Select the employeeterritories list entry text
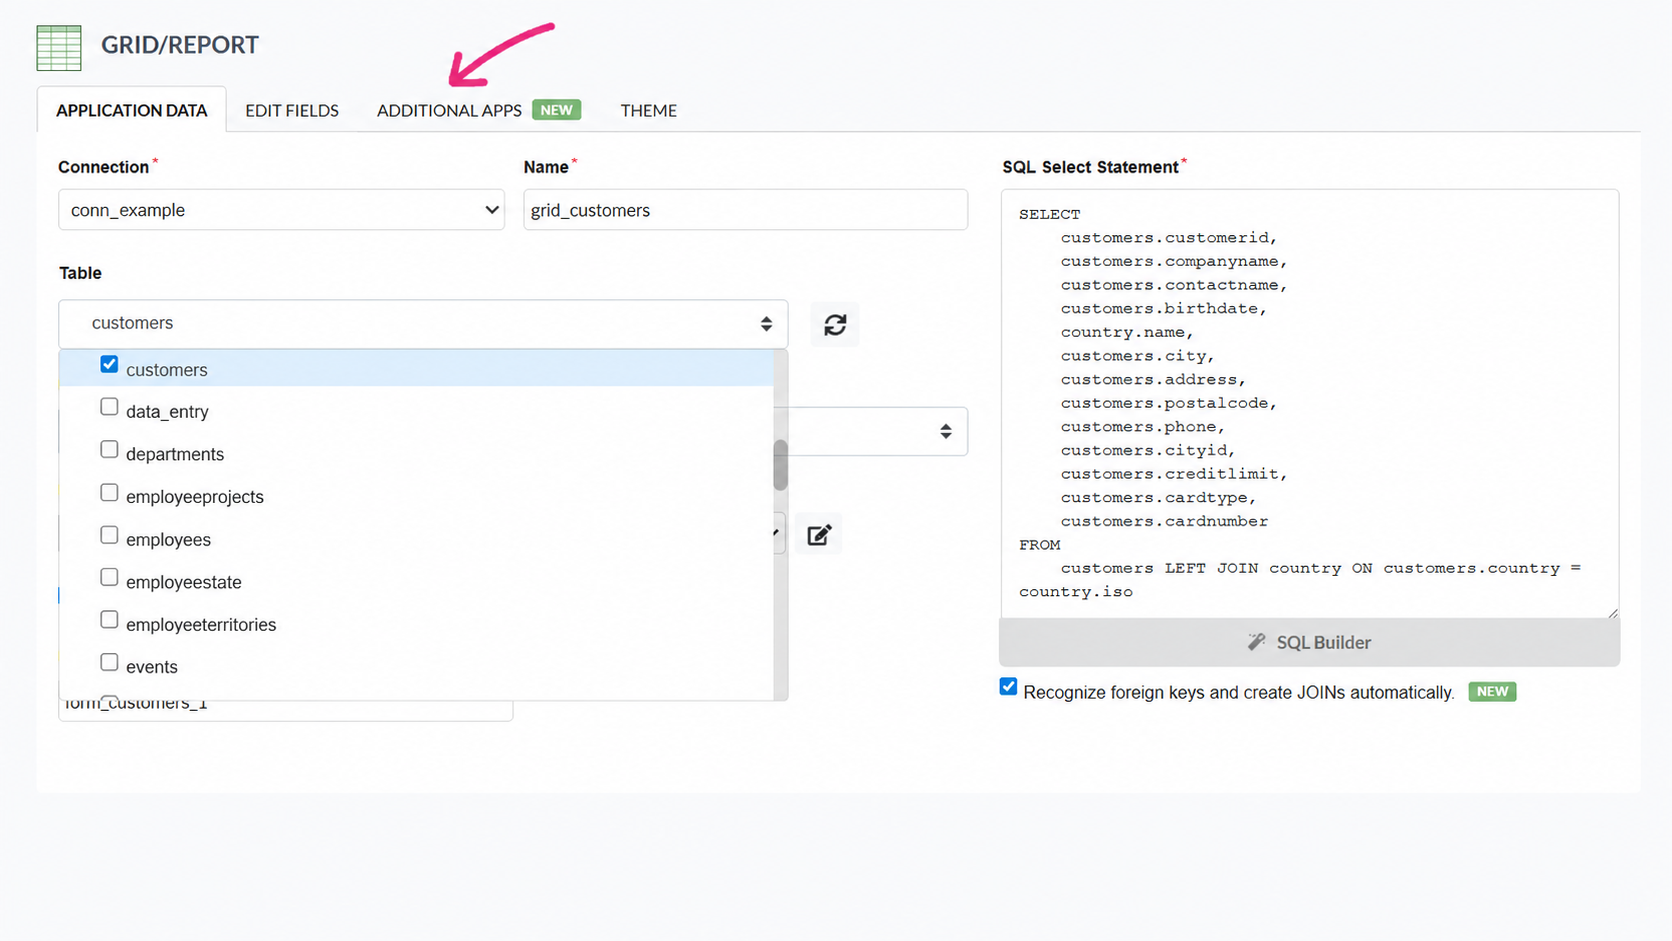 (x=201, y=625)
